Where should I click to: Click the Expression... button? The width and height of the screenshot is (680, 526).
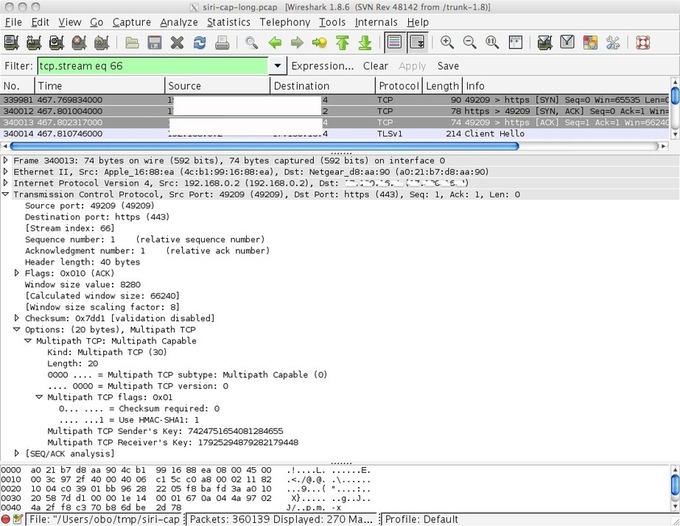pyautogui.click(x=322, y=66)
